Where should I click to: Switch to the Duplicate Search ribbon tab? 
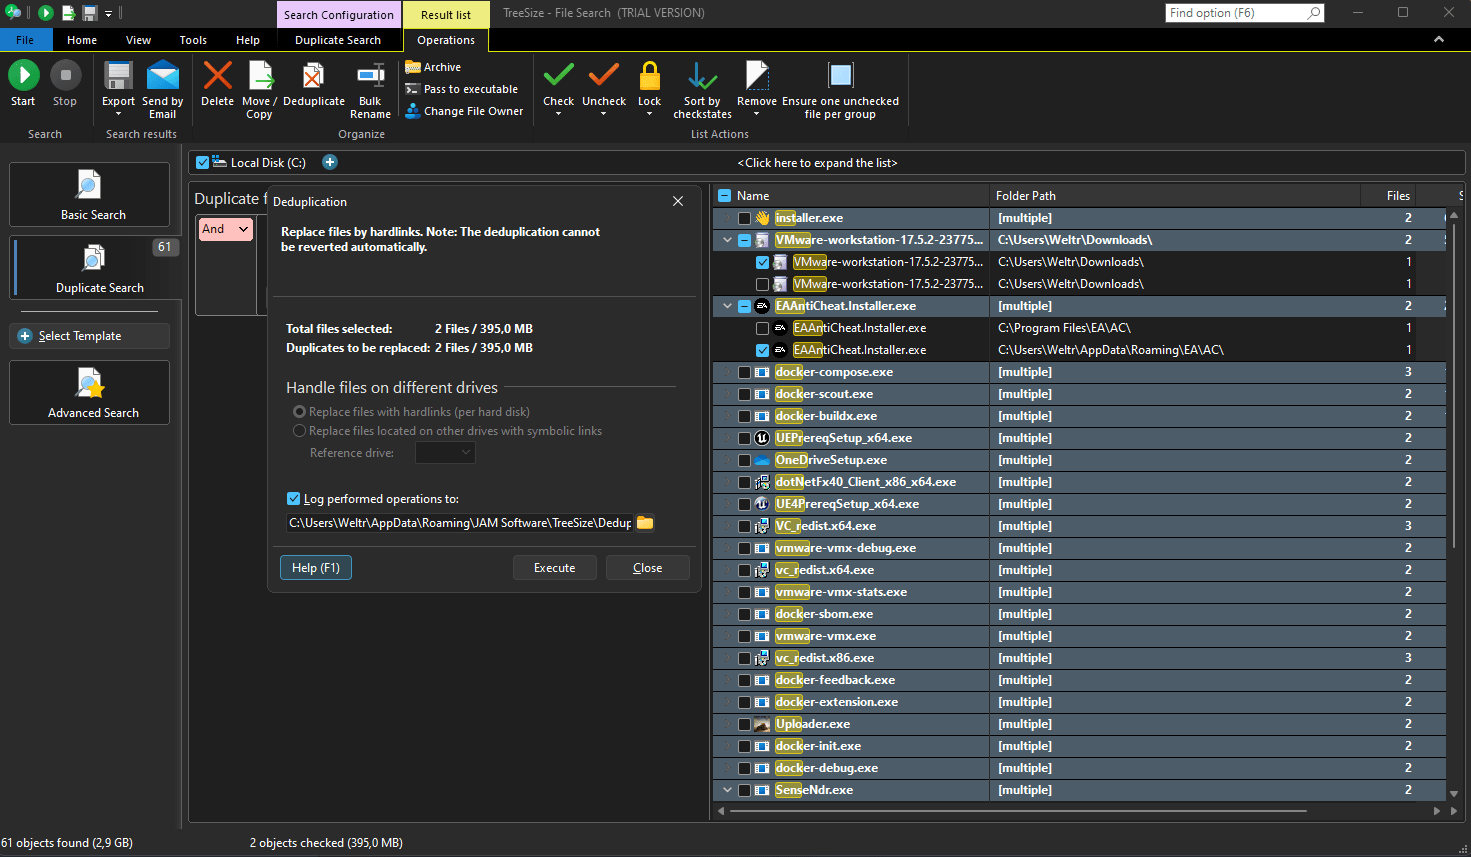[338, 40]
